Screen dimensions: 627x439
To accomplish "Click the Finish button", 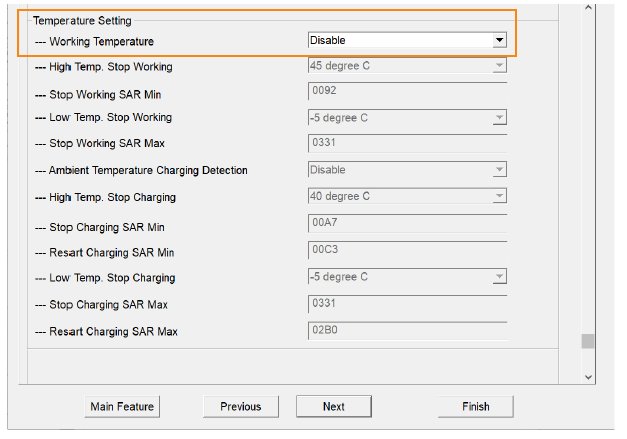I will coord(475,406).
